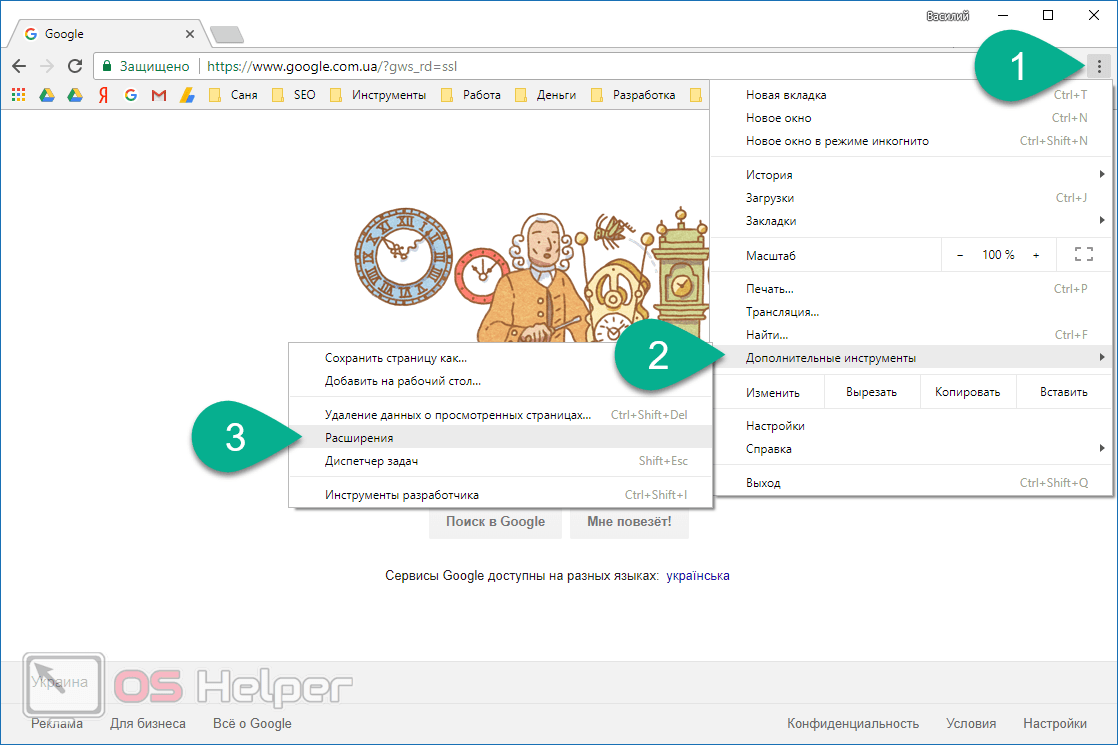This screenshot has width=1118, height=745.
Task: Open a new incognito window menu item
Action: click(911, 141)
